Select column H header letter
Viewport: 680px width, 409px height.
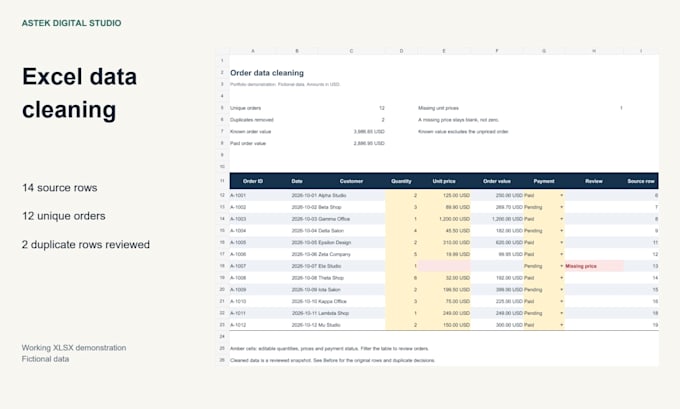594,51
